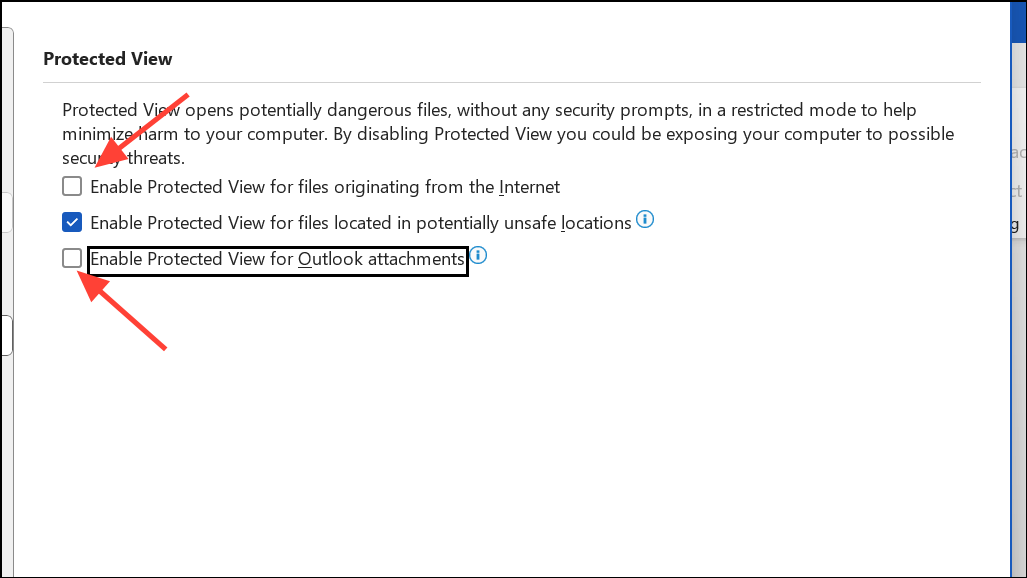
Task: Click the greyed 'ac' text on background window
Action: click(x=1018, y=153)
